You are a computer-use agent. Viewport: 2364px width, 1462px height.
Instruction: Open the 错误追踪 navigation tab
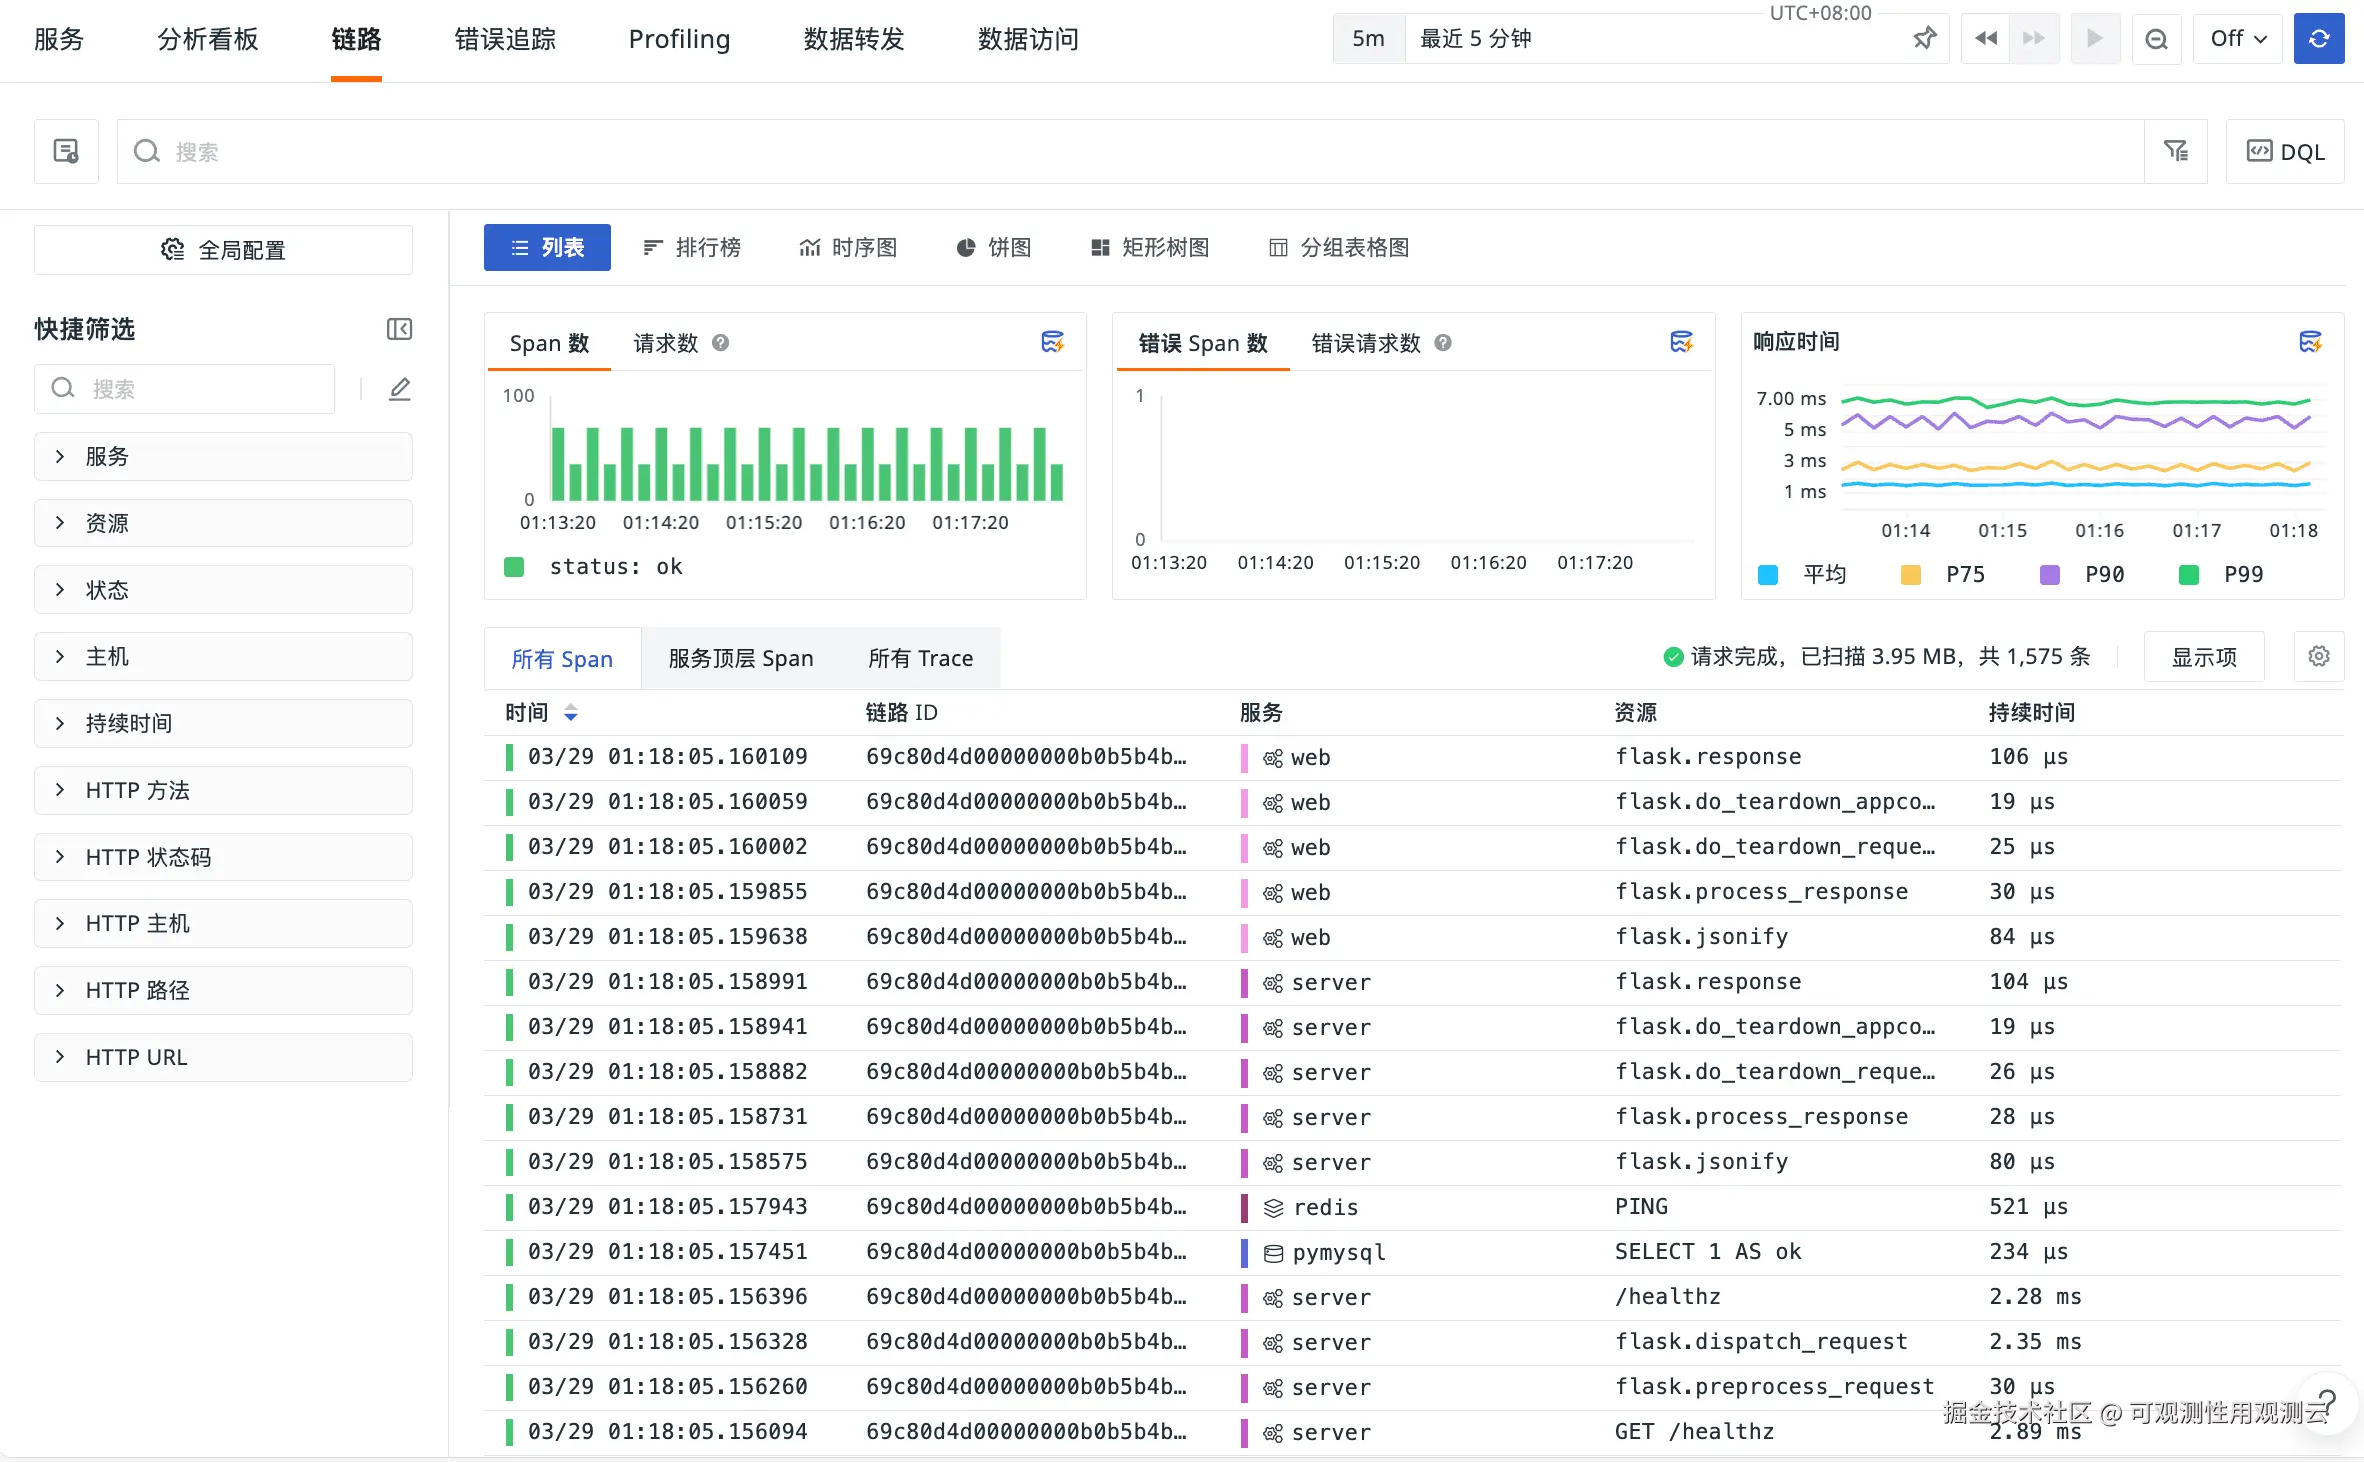click(505, 39)
